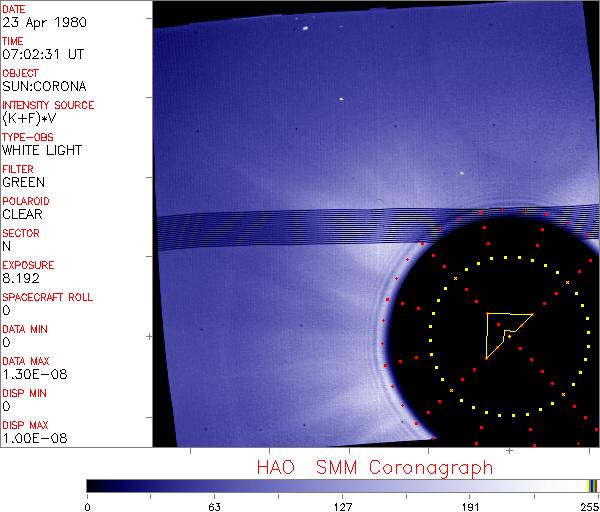Select the exposure value "8.192"

pos(21,279)
